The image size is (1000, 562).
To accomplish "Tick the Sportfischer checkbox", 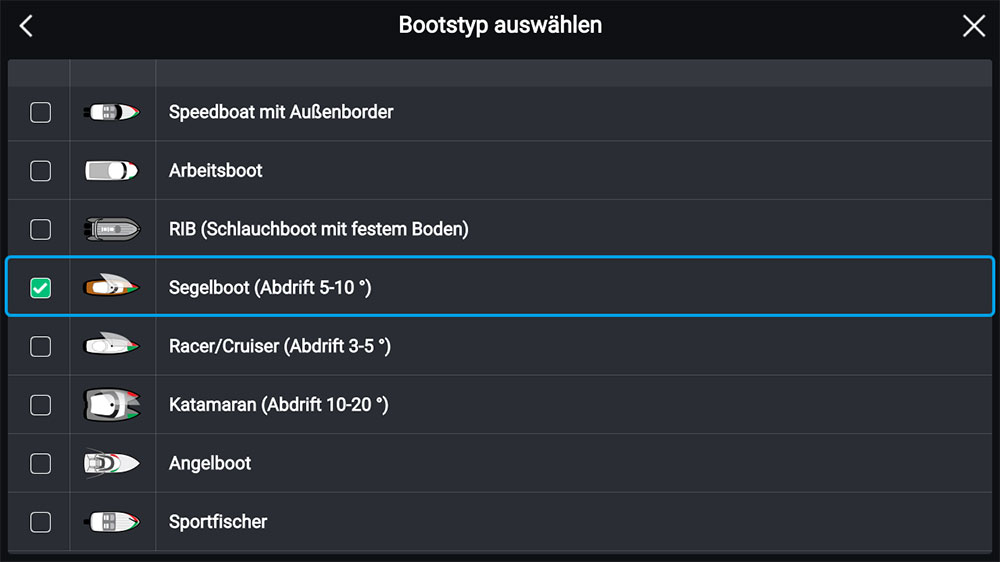I will point(40,522).
